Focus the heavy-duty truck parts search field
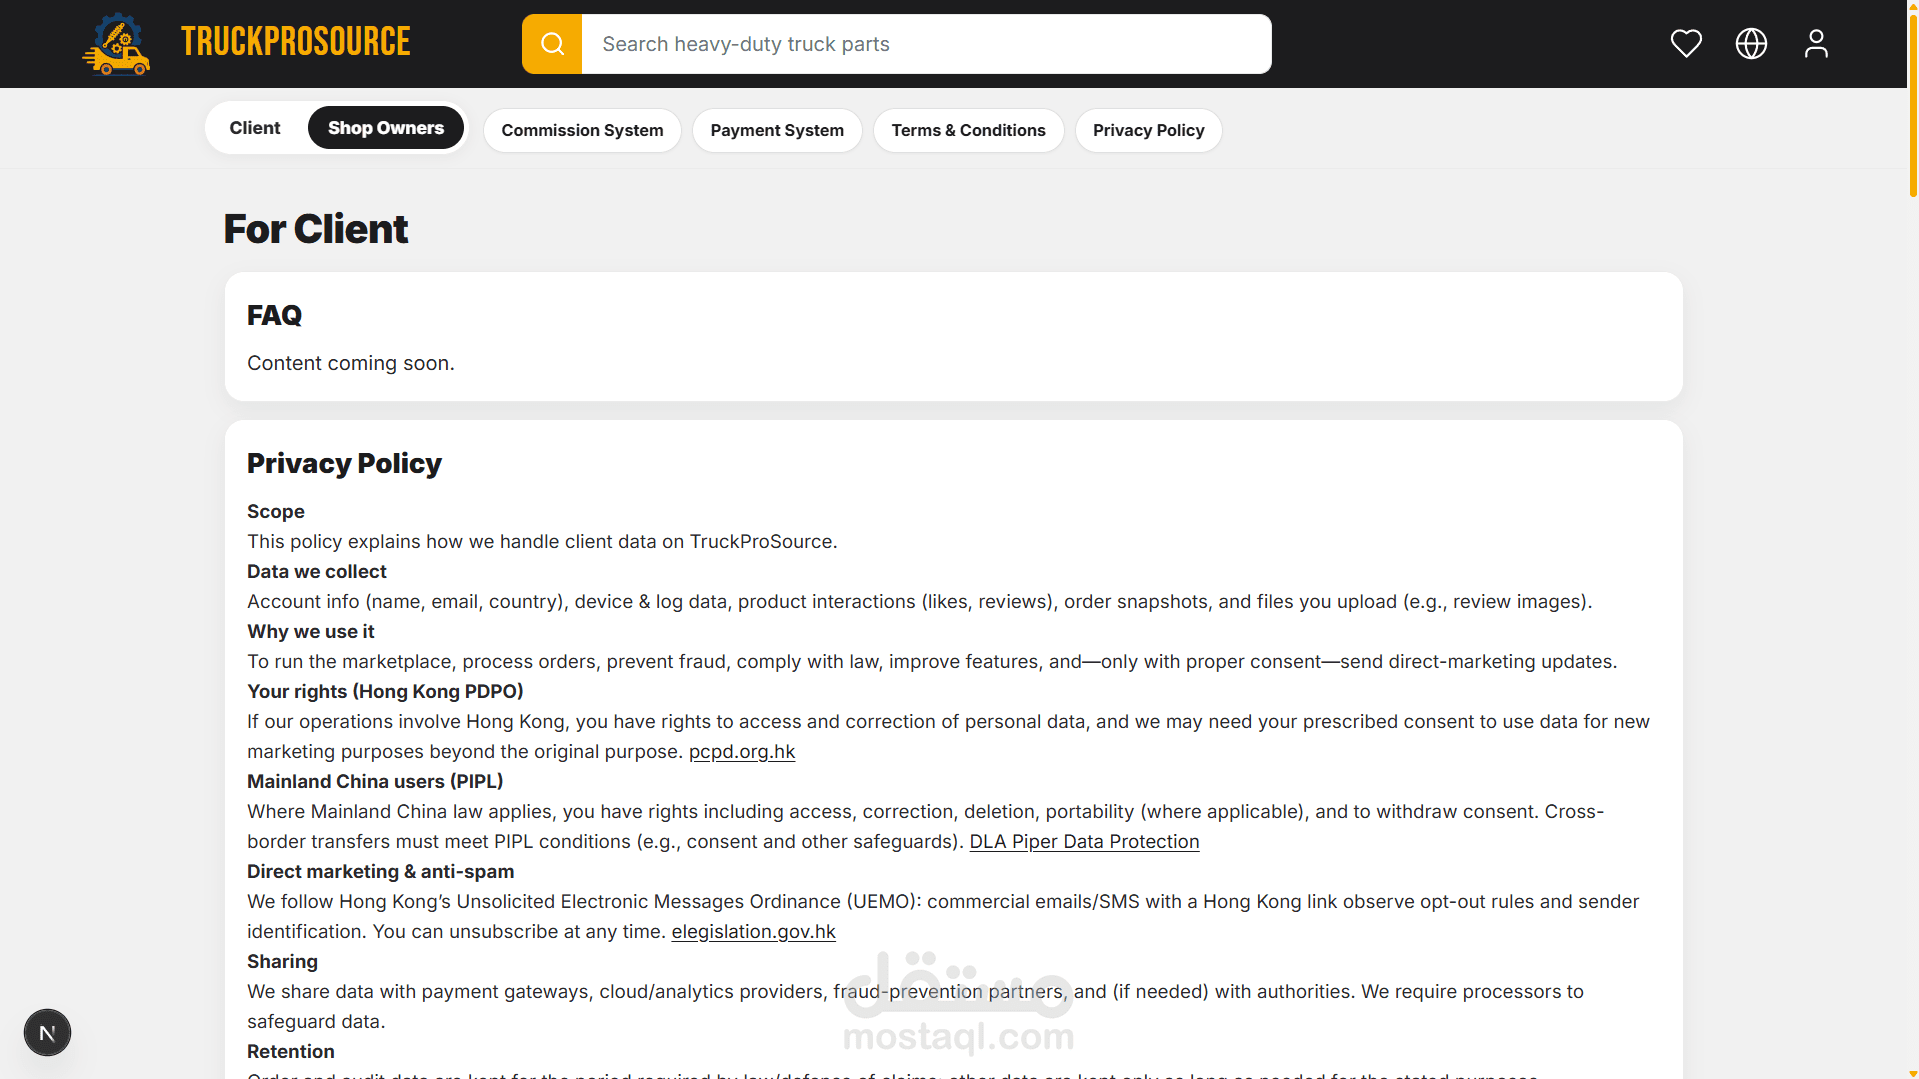 tap(926, 44)
